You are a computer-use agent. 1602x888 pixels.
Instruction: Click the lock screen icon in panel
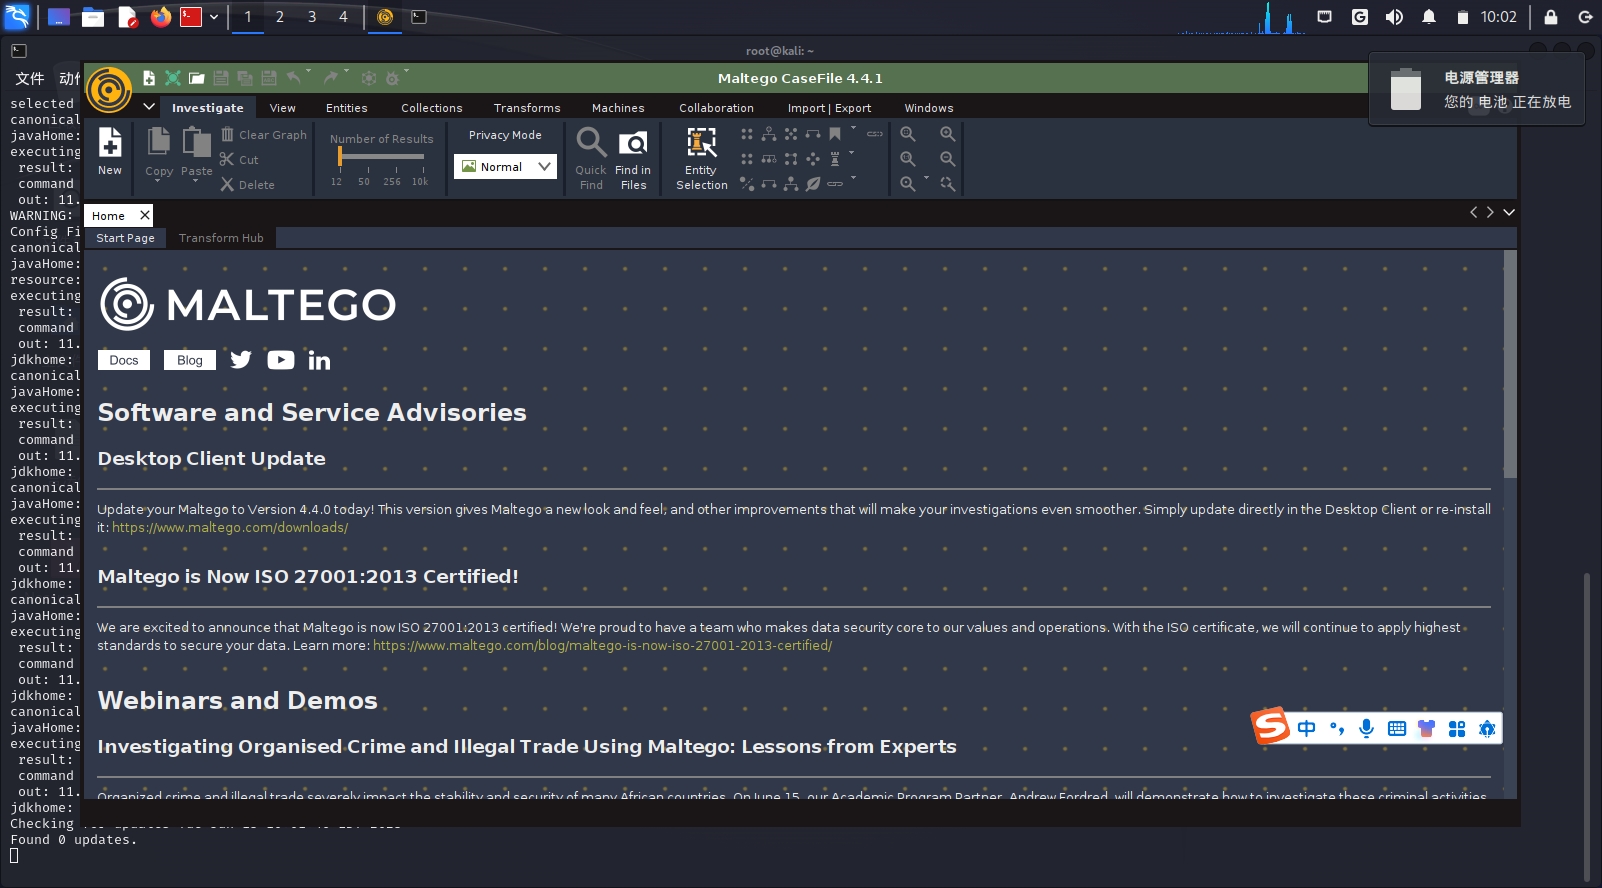click(1550, 17)
